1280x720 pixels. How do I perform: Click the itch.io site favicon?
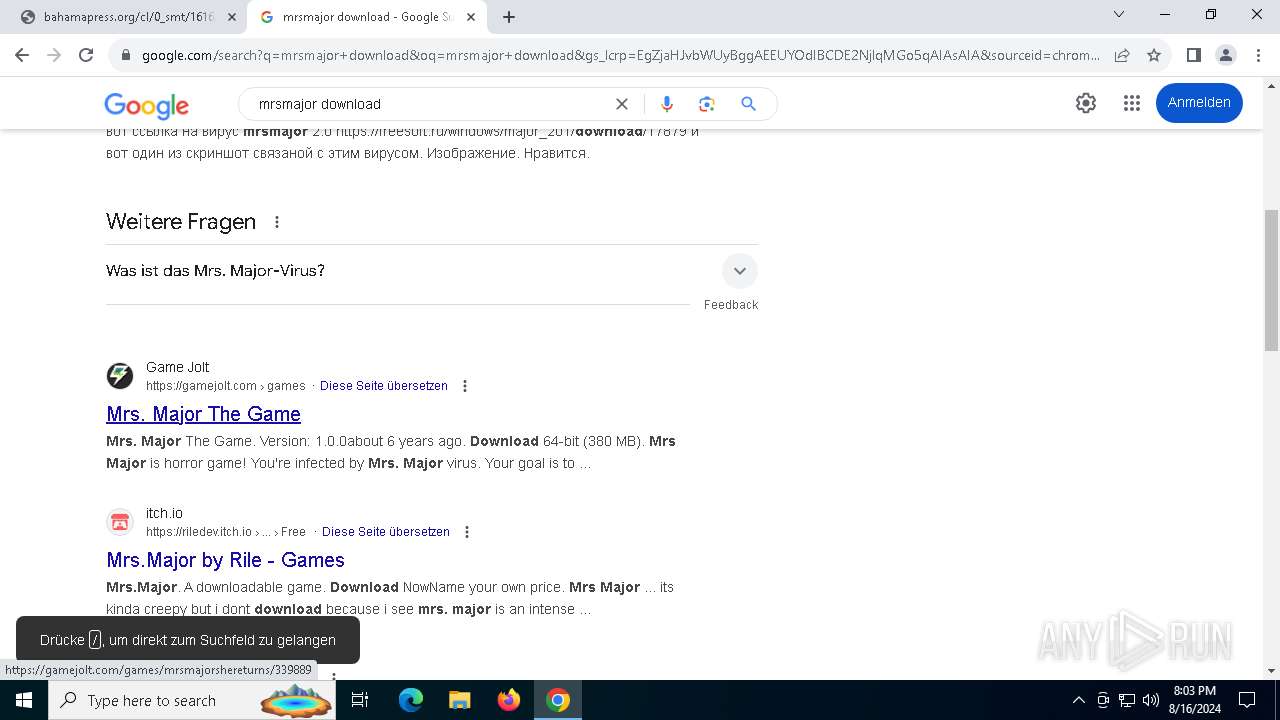coord(120,522)
